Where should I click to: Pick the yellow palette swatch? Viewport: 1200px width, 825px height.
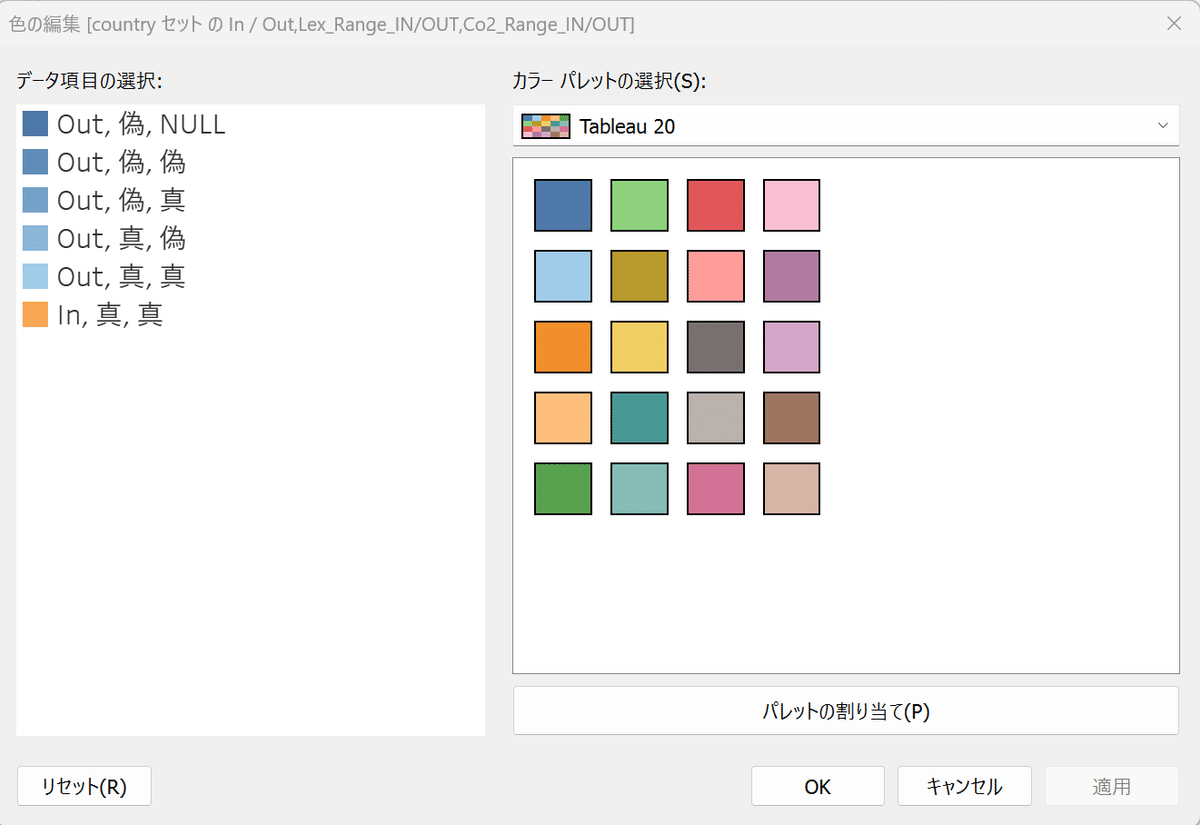639,347
